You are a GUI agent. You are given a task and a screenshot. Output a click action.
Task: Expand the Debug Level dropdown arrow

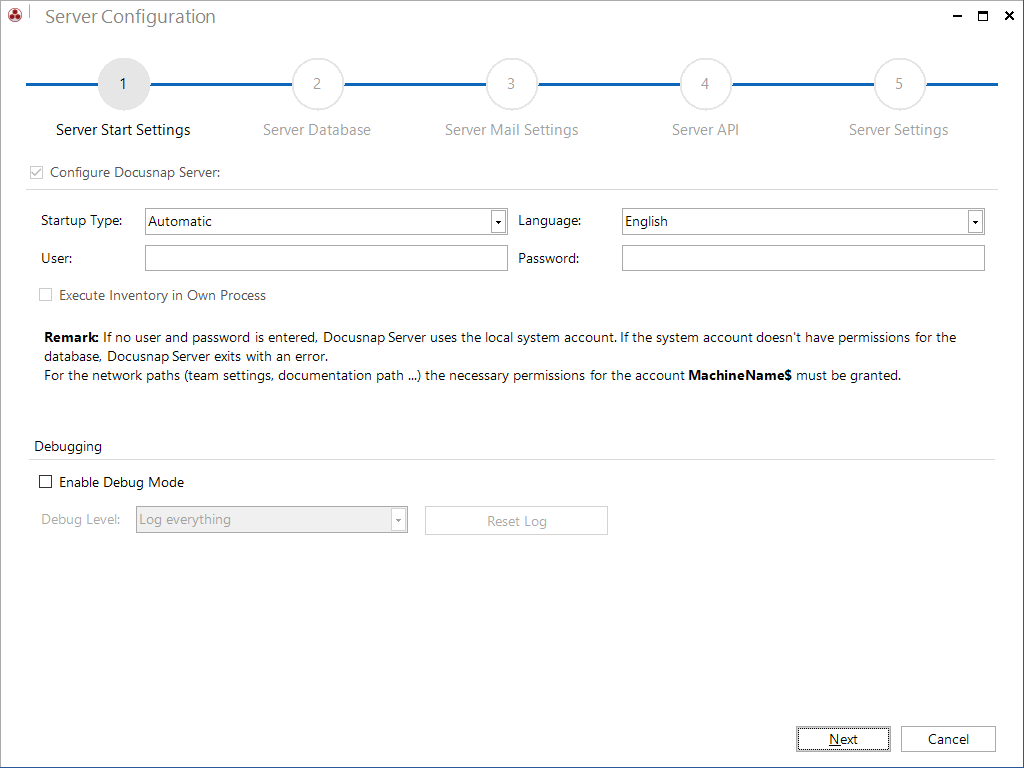point(398,520)
